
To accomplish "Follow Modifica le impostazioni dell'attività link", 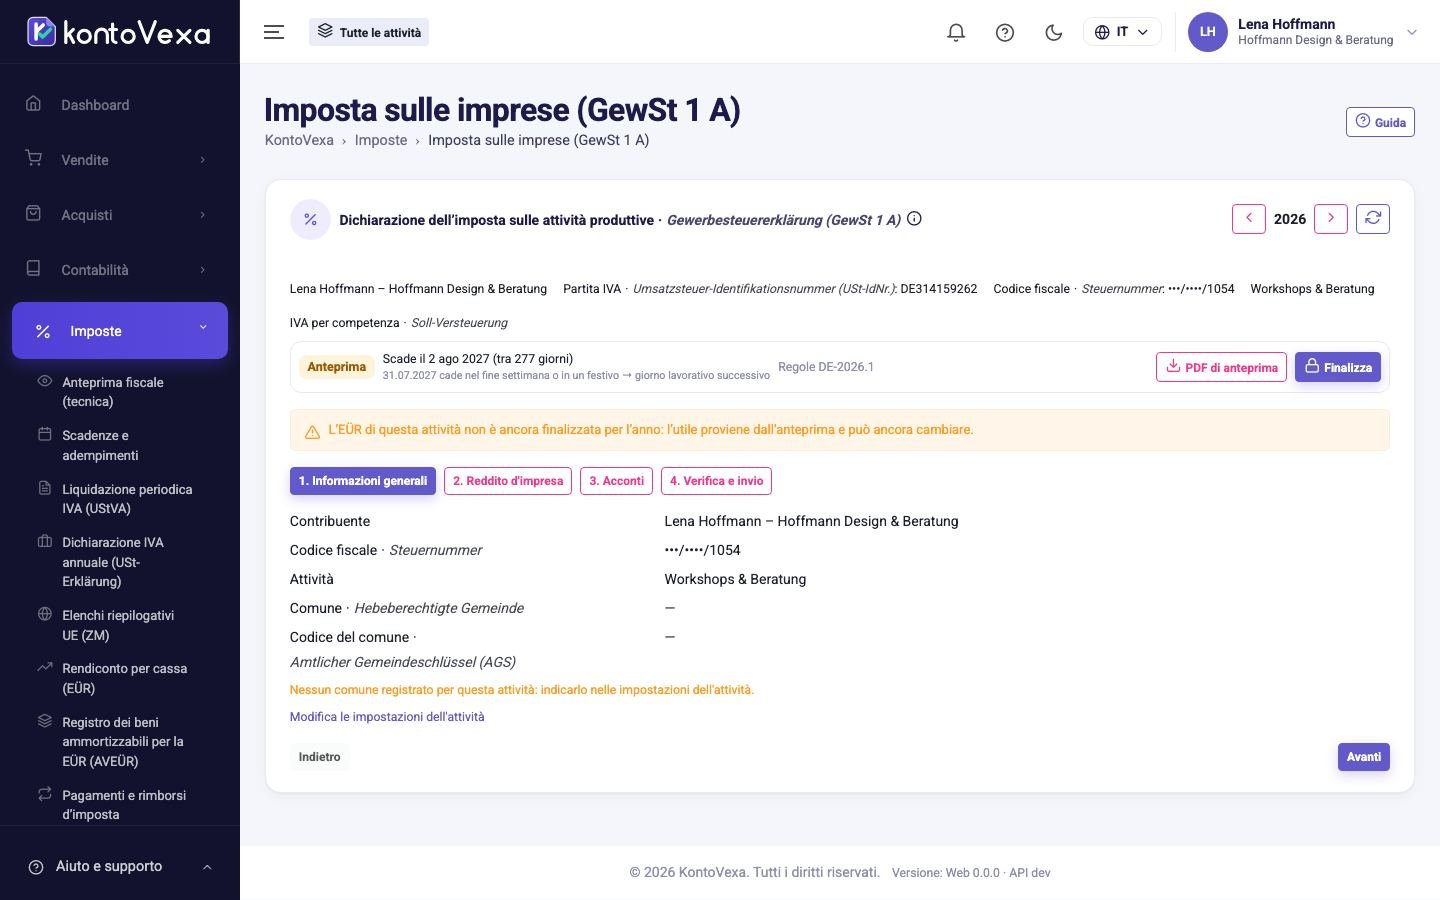I will [387, 717].
